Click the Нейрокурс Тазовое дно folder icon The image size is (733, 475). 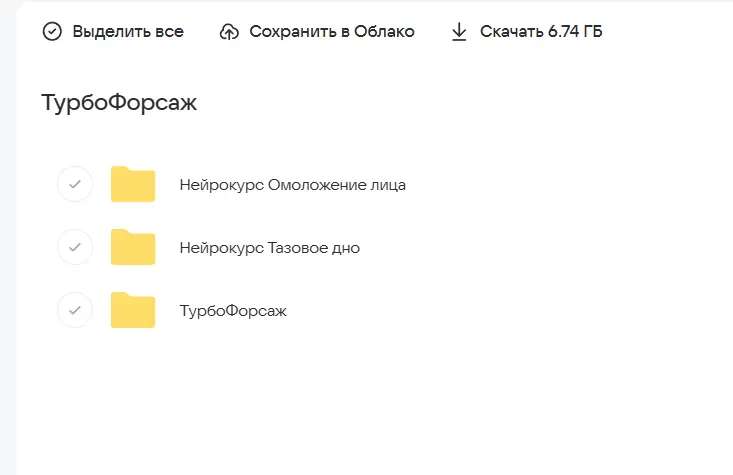pyautogui.click(x=133, y=247)
